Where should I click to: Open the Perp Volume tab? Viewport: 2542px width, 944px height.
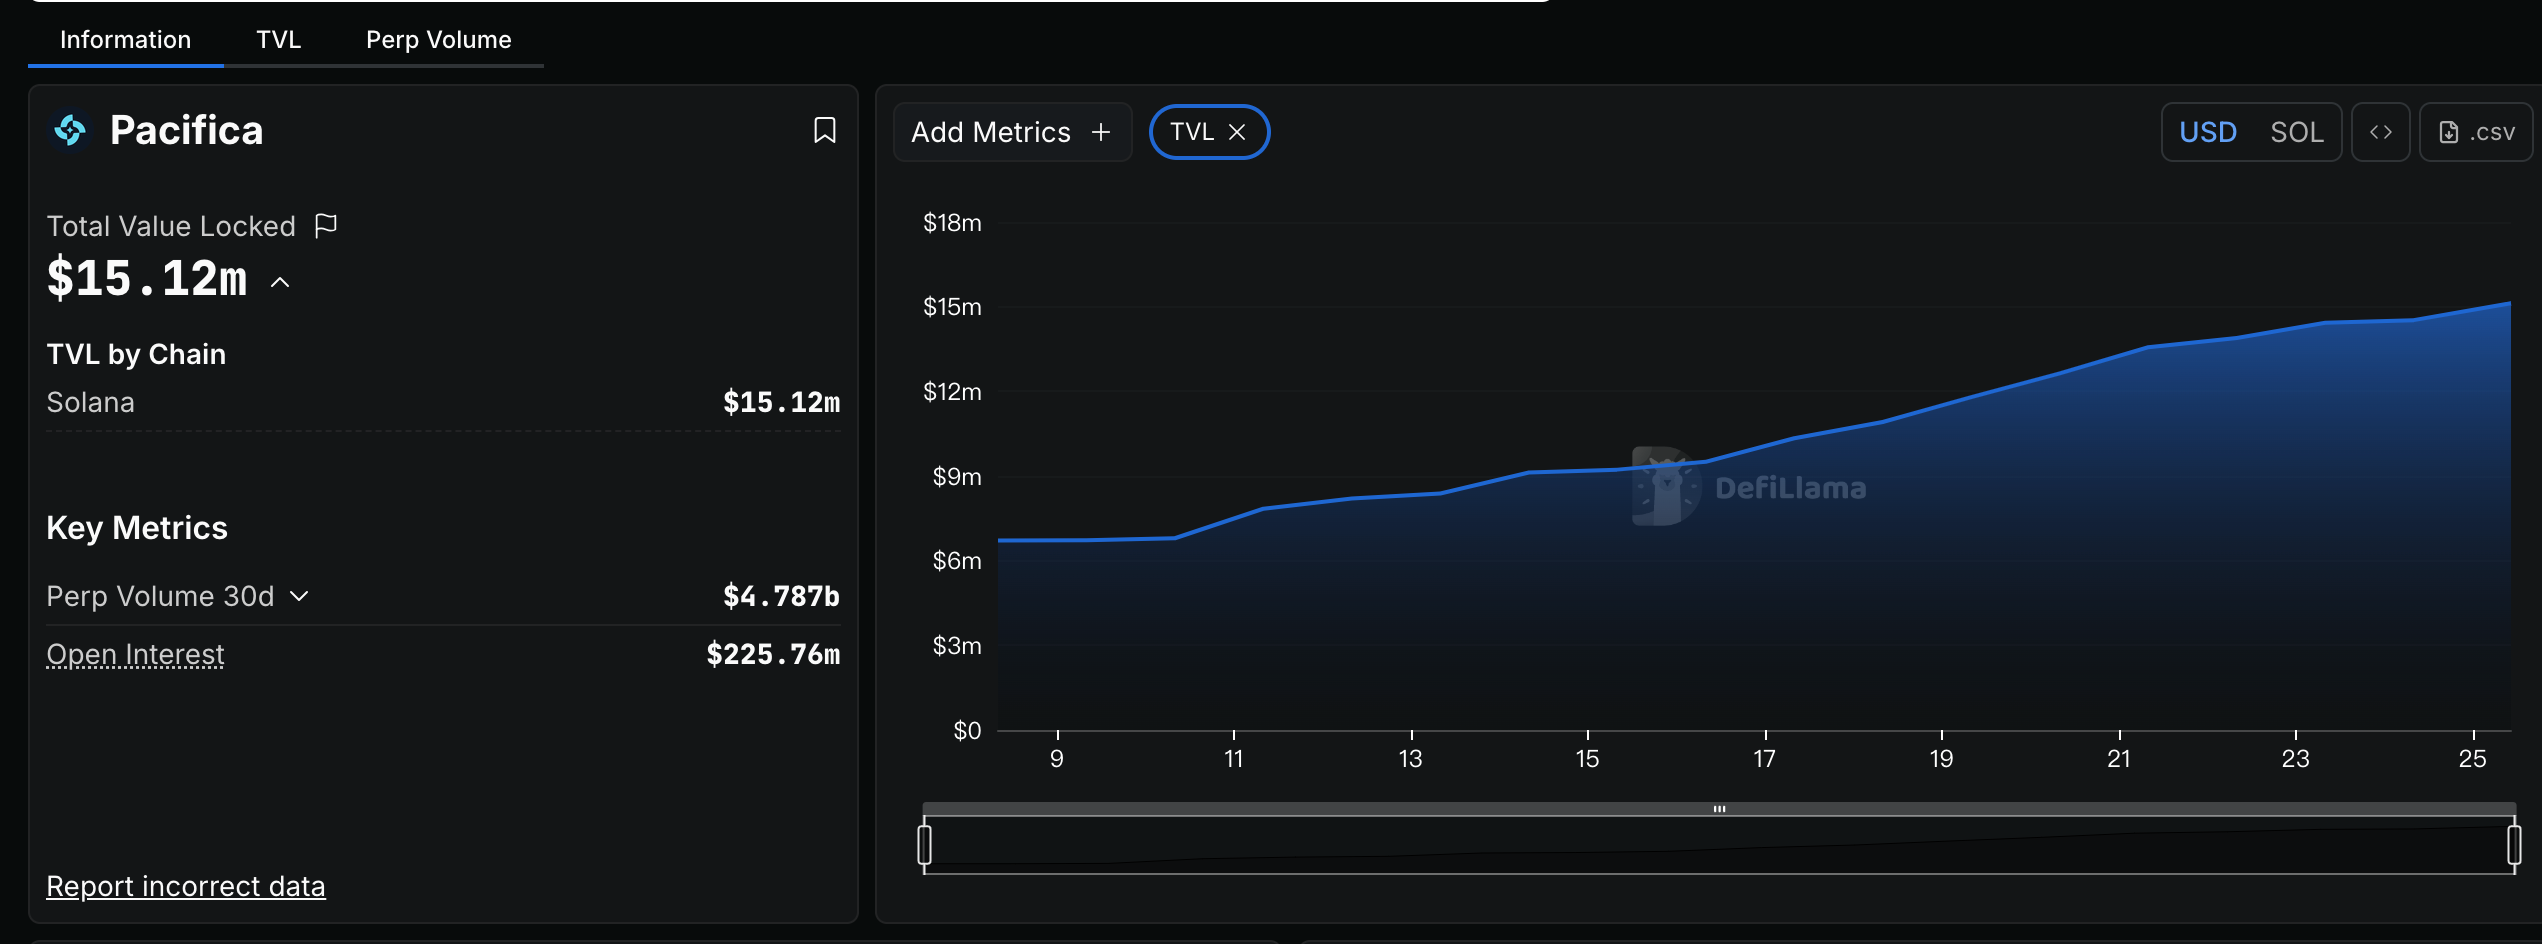(x=438, y=40)
